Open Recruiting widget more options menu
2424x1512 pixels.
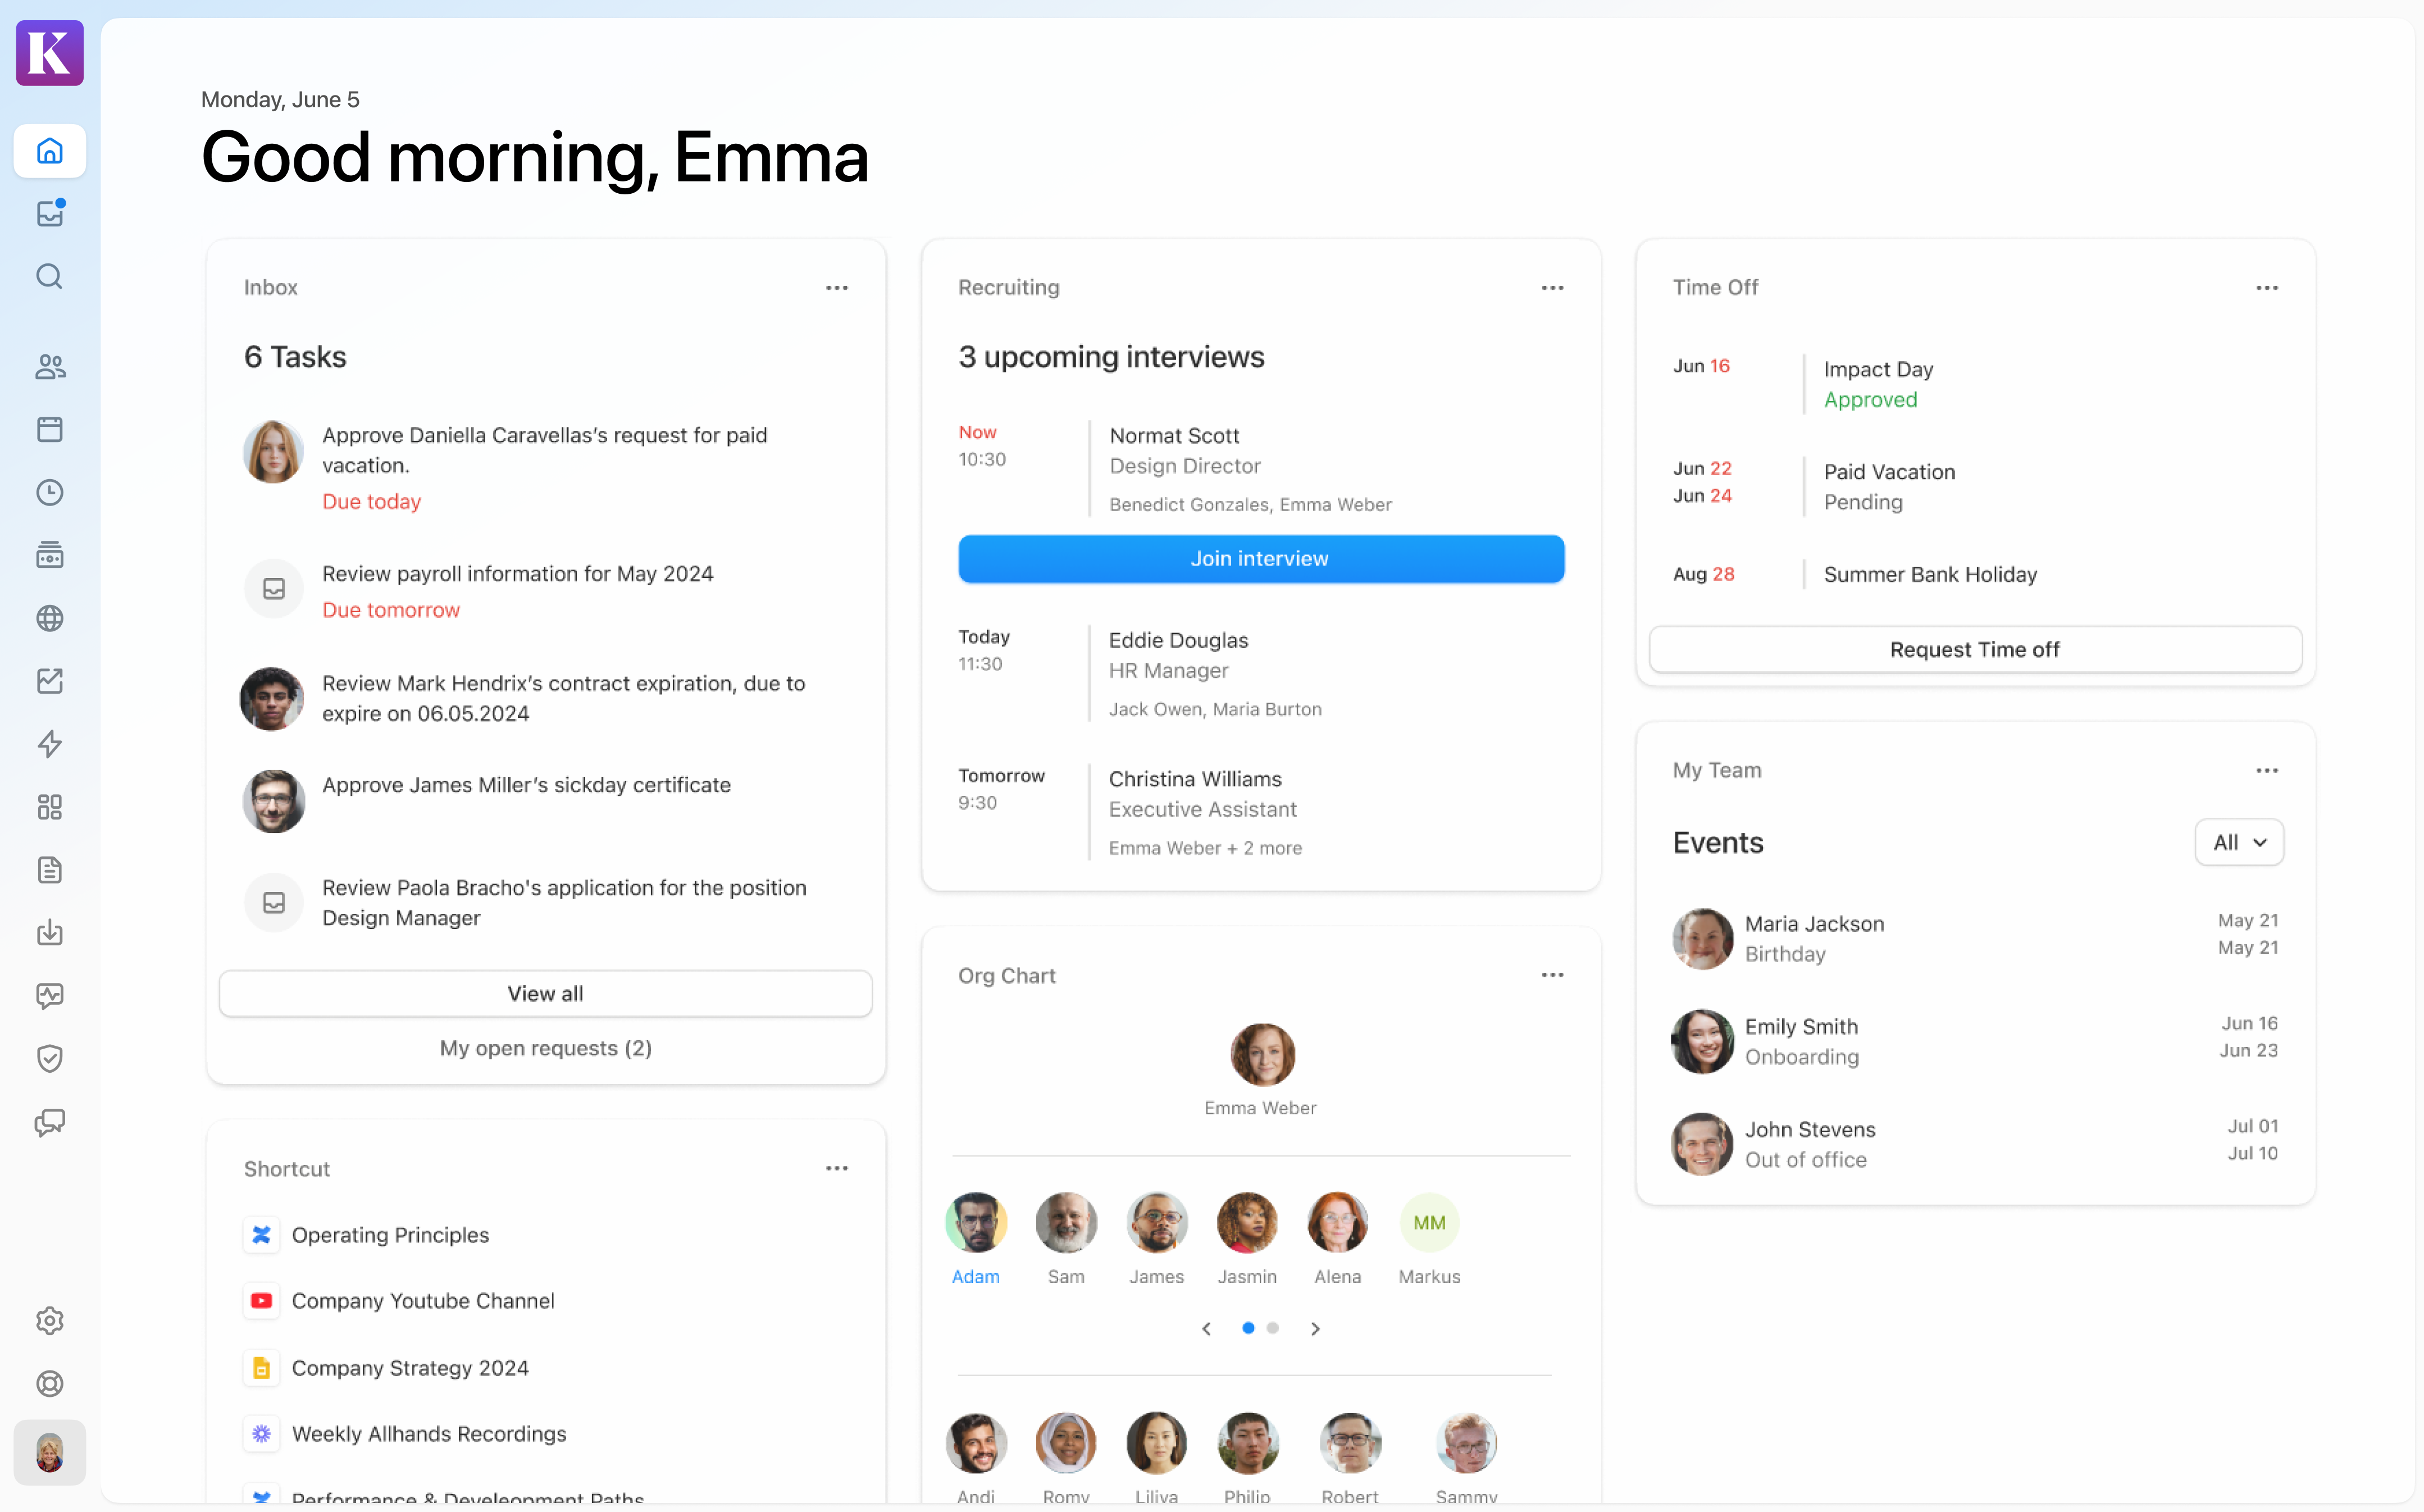1552,288
